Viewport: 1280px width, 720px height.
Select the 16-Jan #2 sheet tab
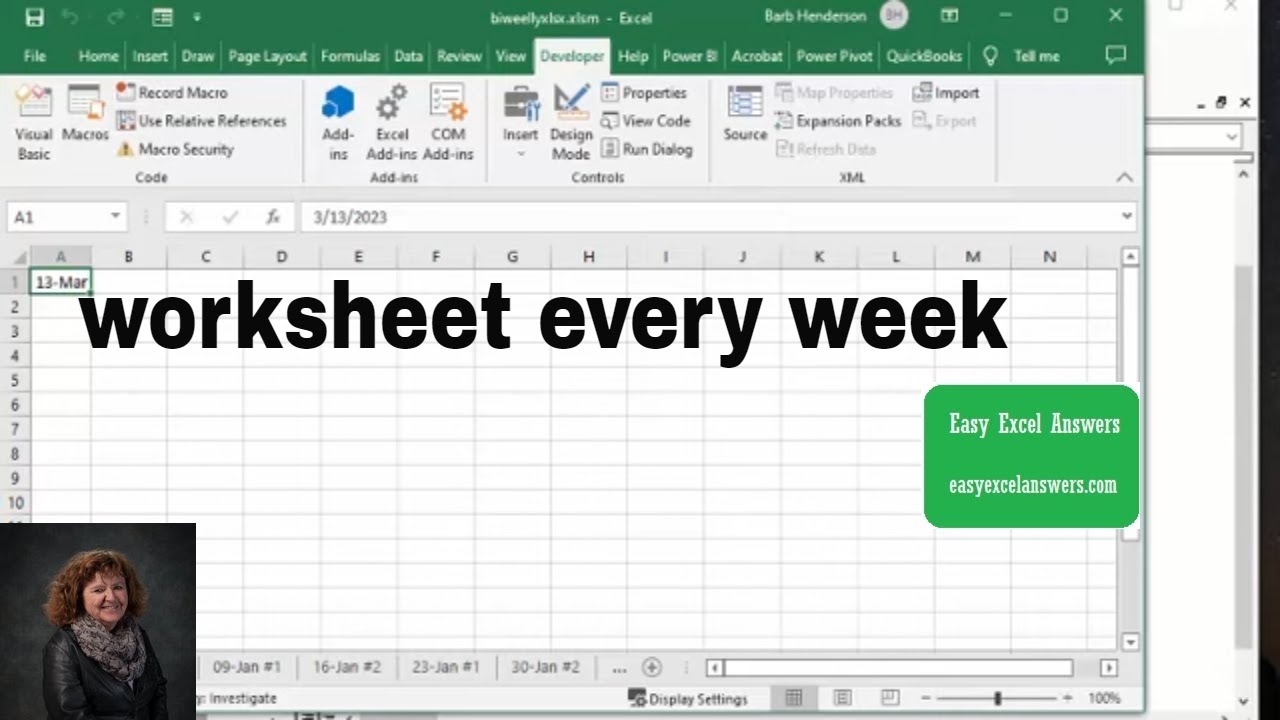click(347, 667)
